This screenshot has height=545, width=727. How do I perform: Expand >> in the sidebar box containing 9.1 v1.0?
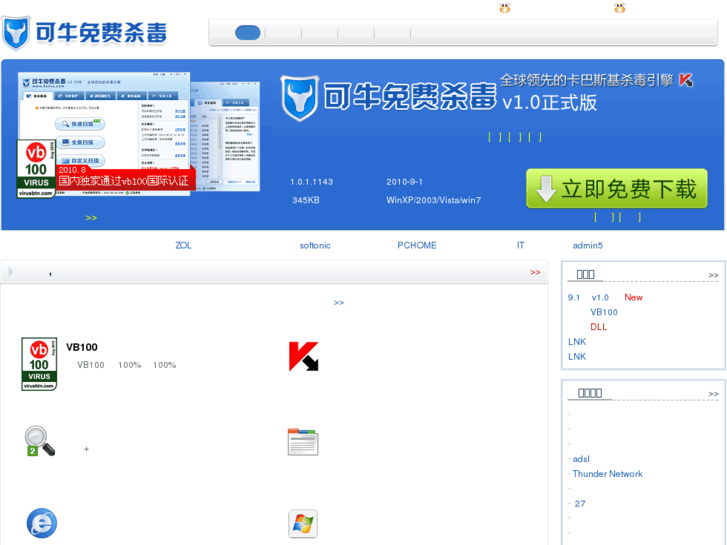713,276
